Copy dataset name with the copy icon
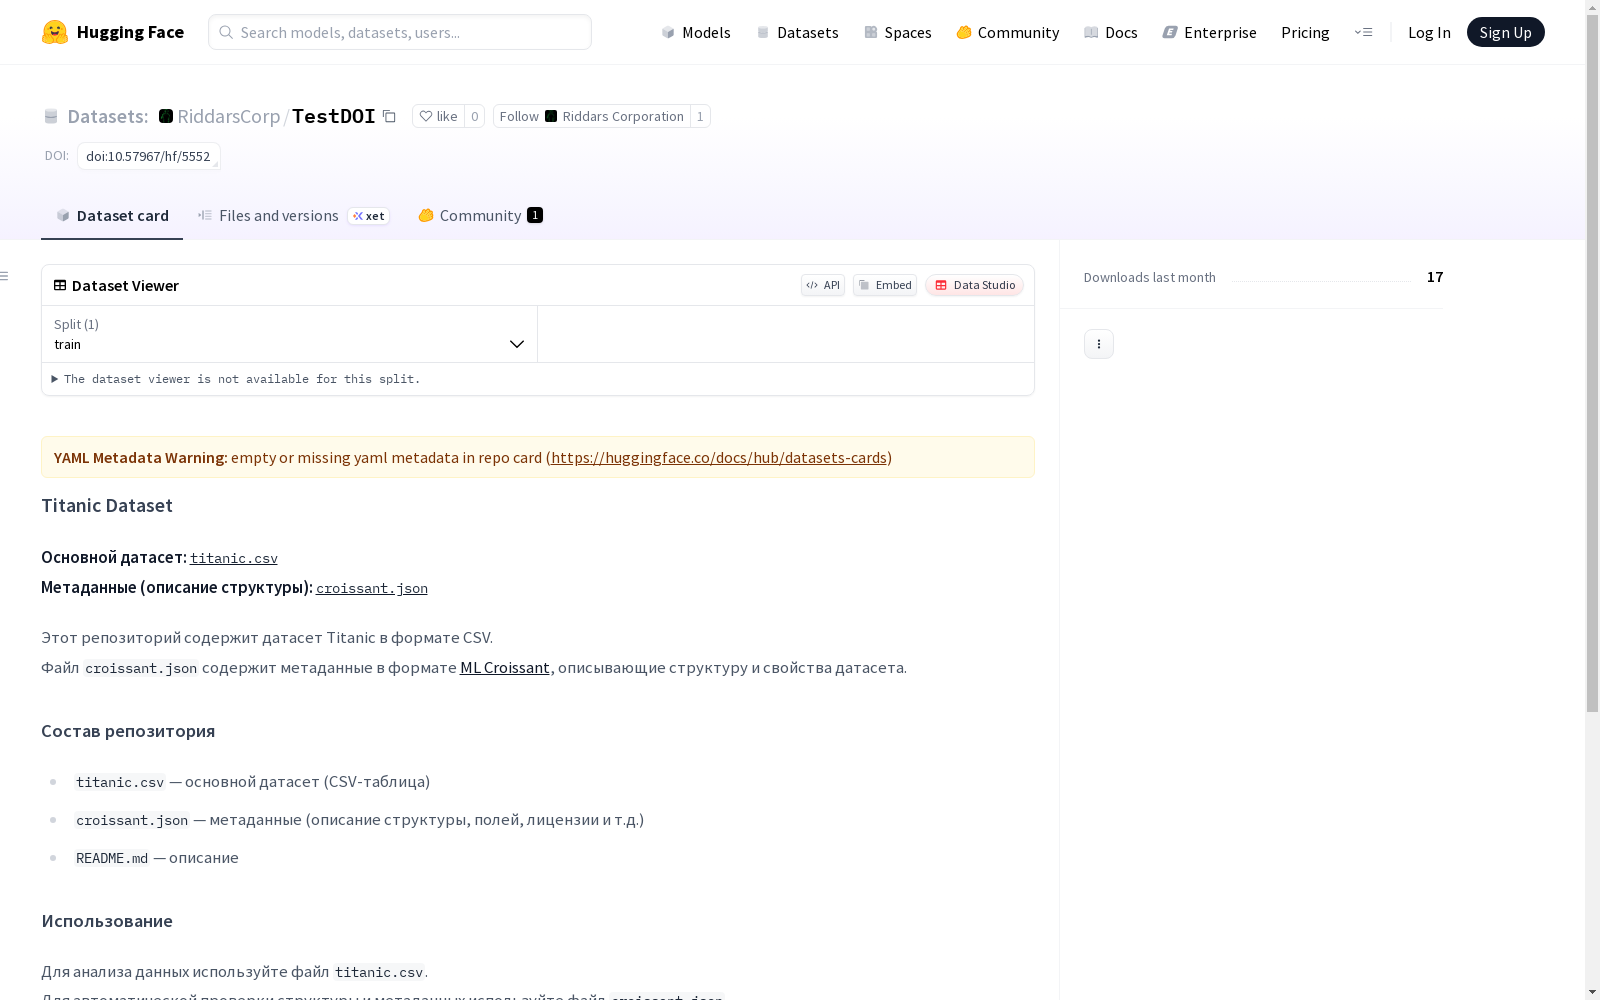This screenshot has height=1000, width=1600. (390, 116)
